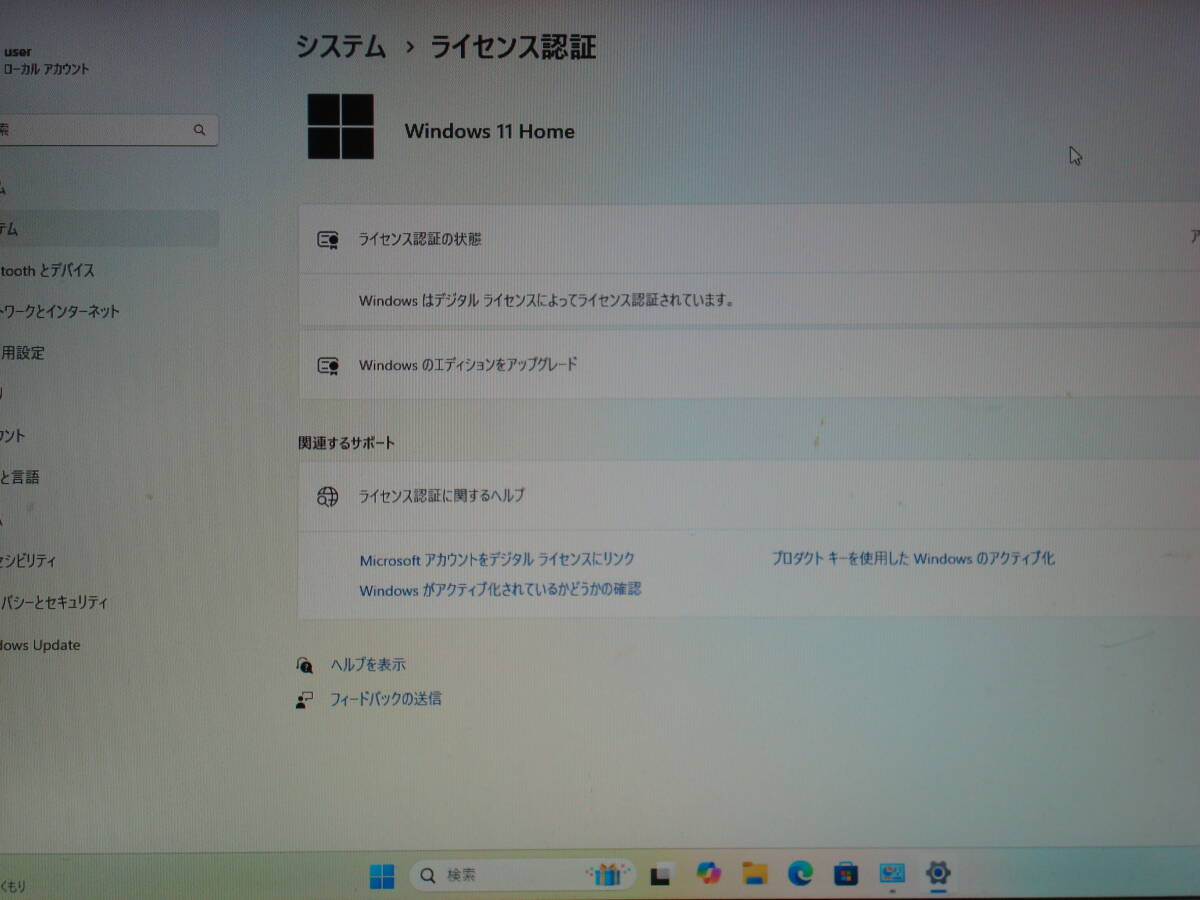Open Task View from the taskbar
Image resolution: width=1200 pixels, height=900 pixels.
click(660, 876)
